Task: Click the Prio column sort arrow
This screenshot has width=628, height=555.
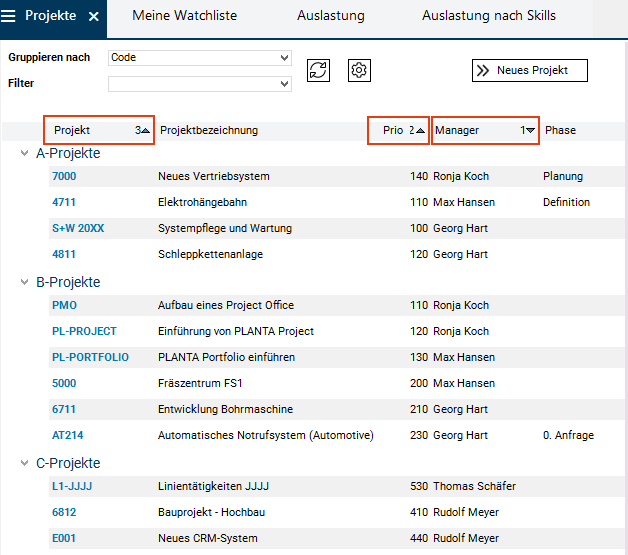Action: [421, 131]
